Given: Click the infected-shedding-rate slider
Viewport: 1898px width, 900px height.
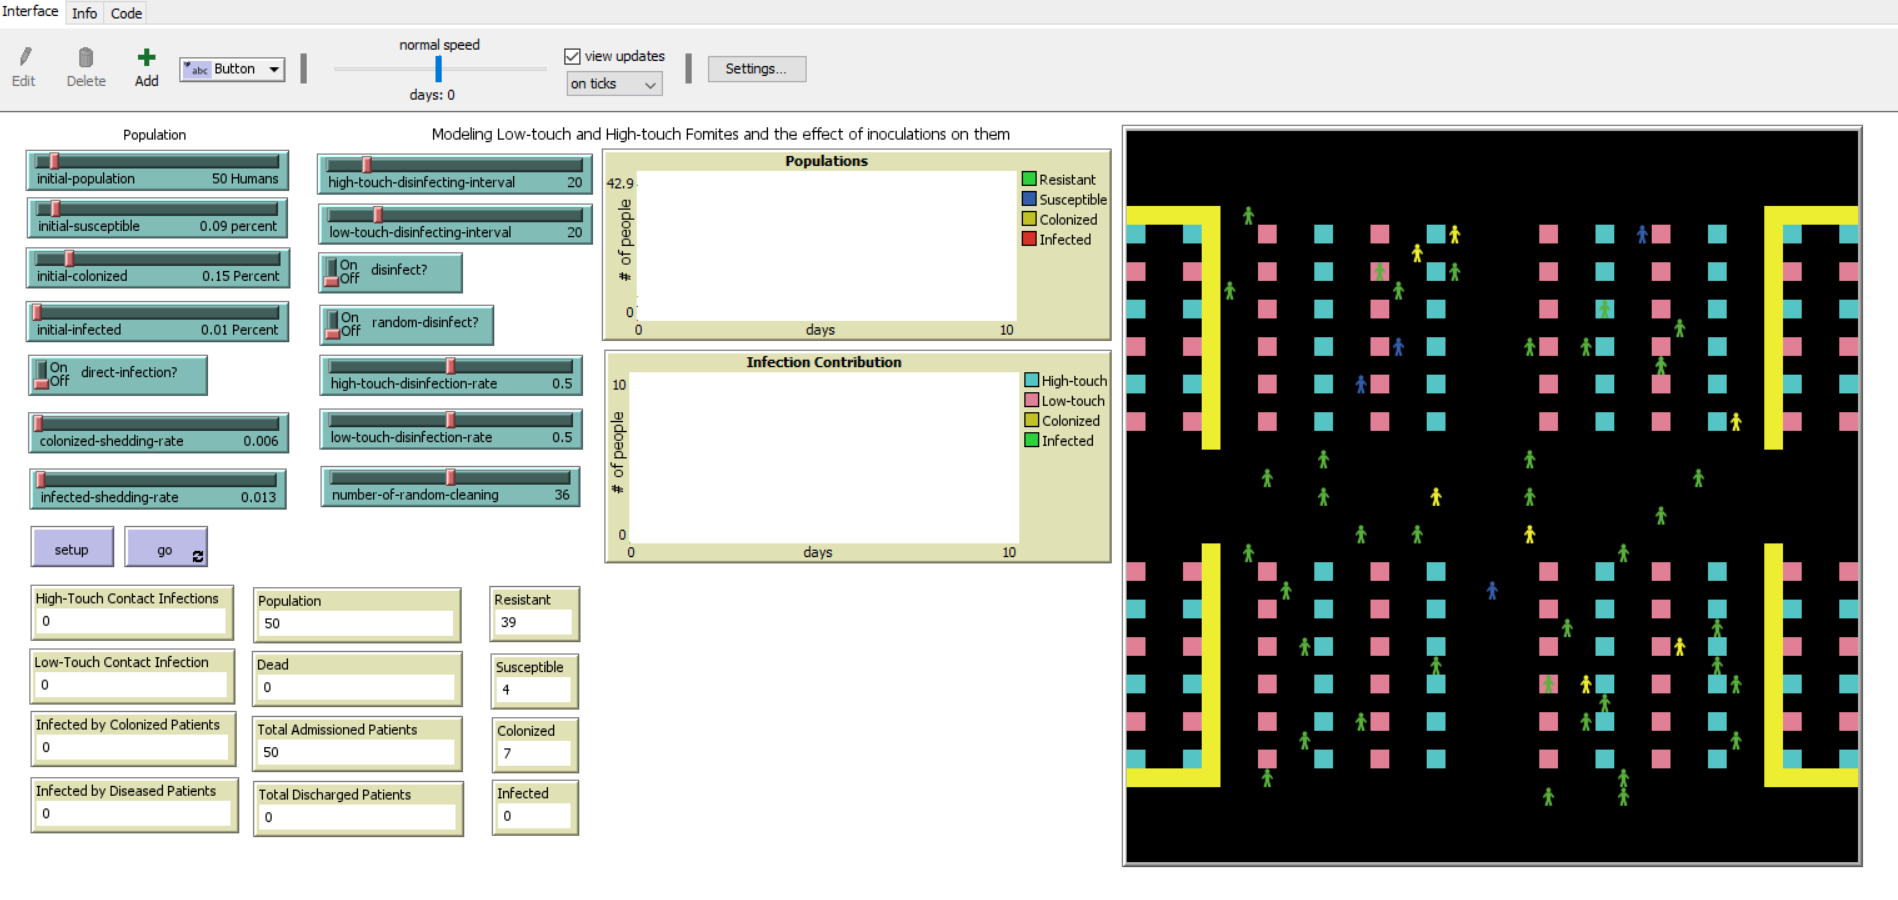Looking at the screenshot, I should click(158, 489).
